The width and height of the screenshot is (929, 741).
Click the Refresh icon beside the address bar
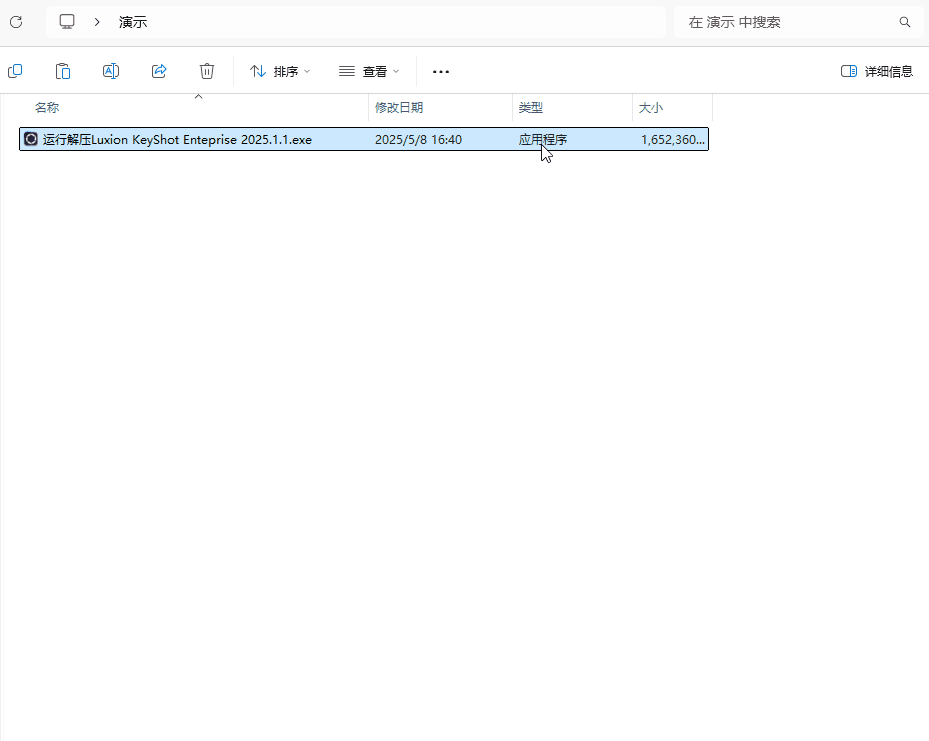(x=16, y=21)
